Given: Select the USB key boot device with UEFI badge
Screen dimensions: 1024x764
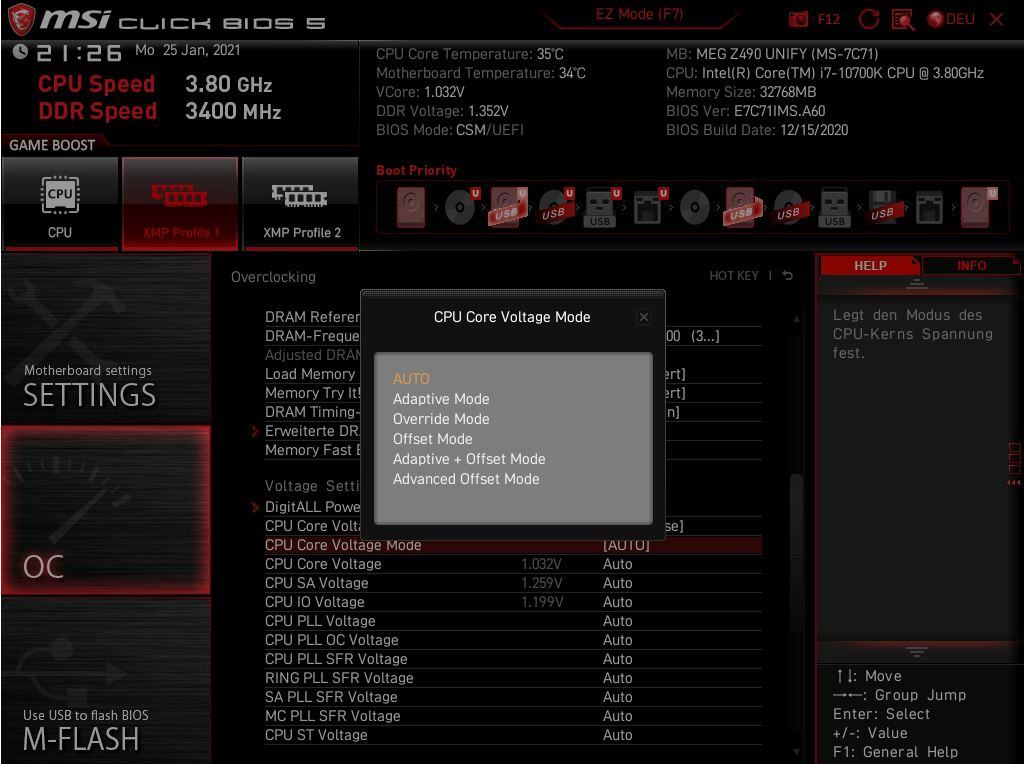Looking at the screenshot, I should [x=601, y=208].
